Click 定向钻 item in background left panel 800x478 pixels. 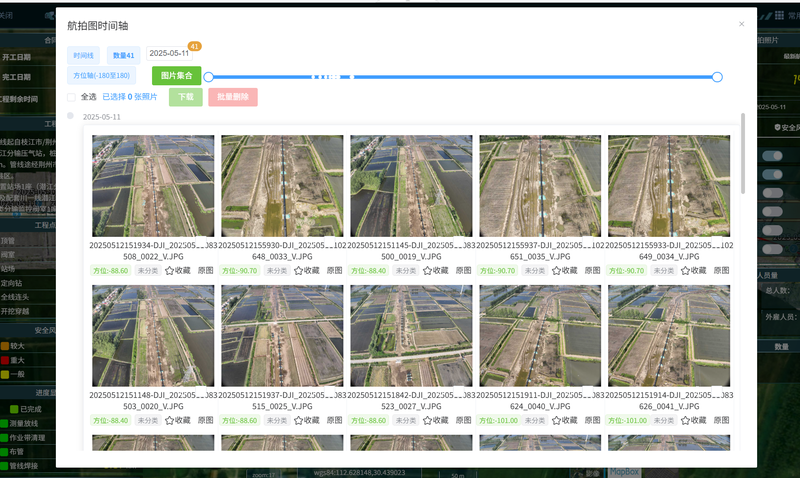tap(12, 283)
